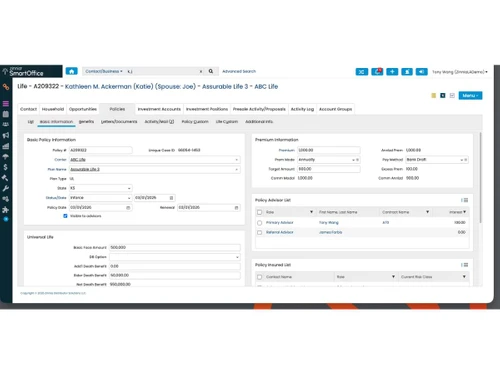Viewport: 500px width, 375px height.
Task: Open the Contact/Business search type dropdown
Action: pyautogui.click(x=104, y=71)
